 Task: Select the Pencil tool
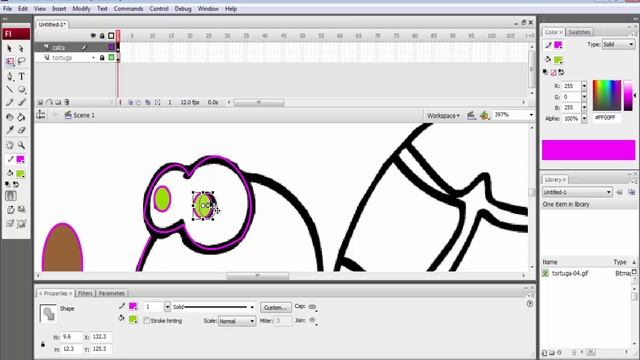[10, 102]
